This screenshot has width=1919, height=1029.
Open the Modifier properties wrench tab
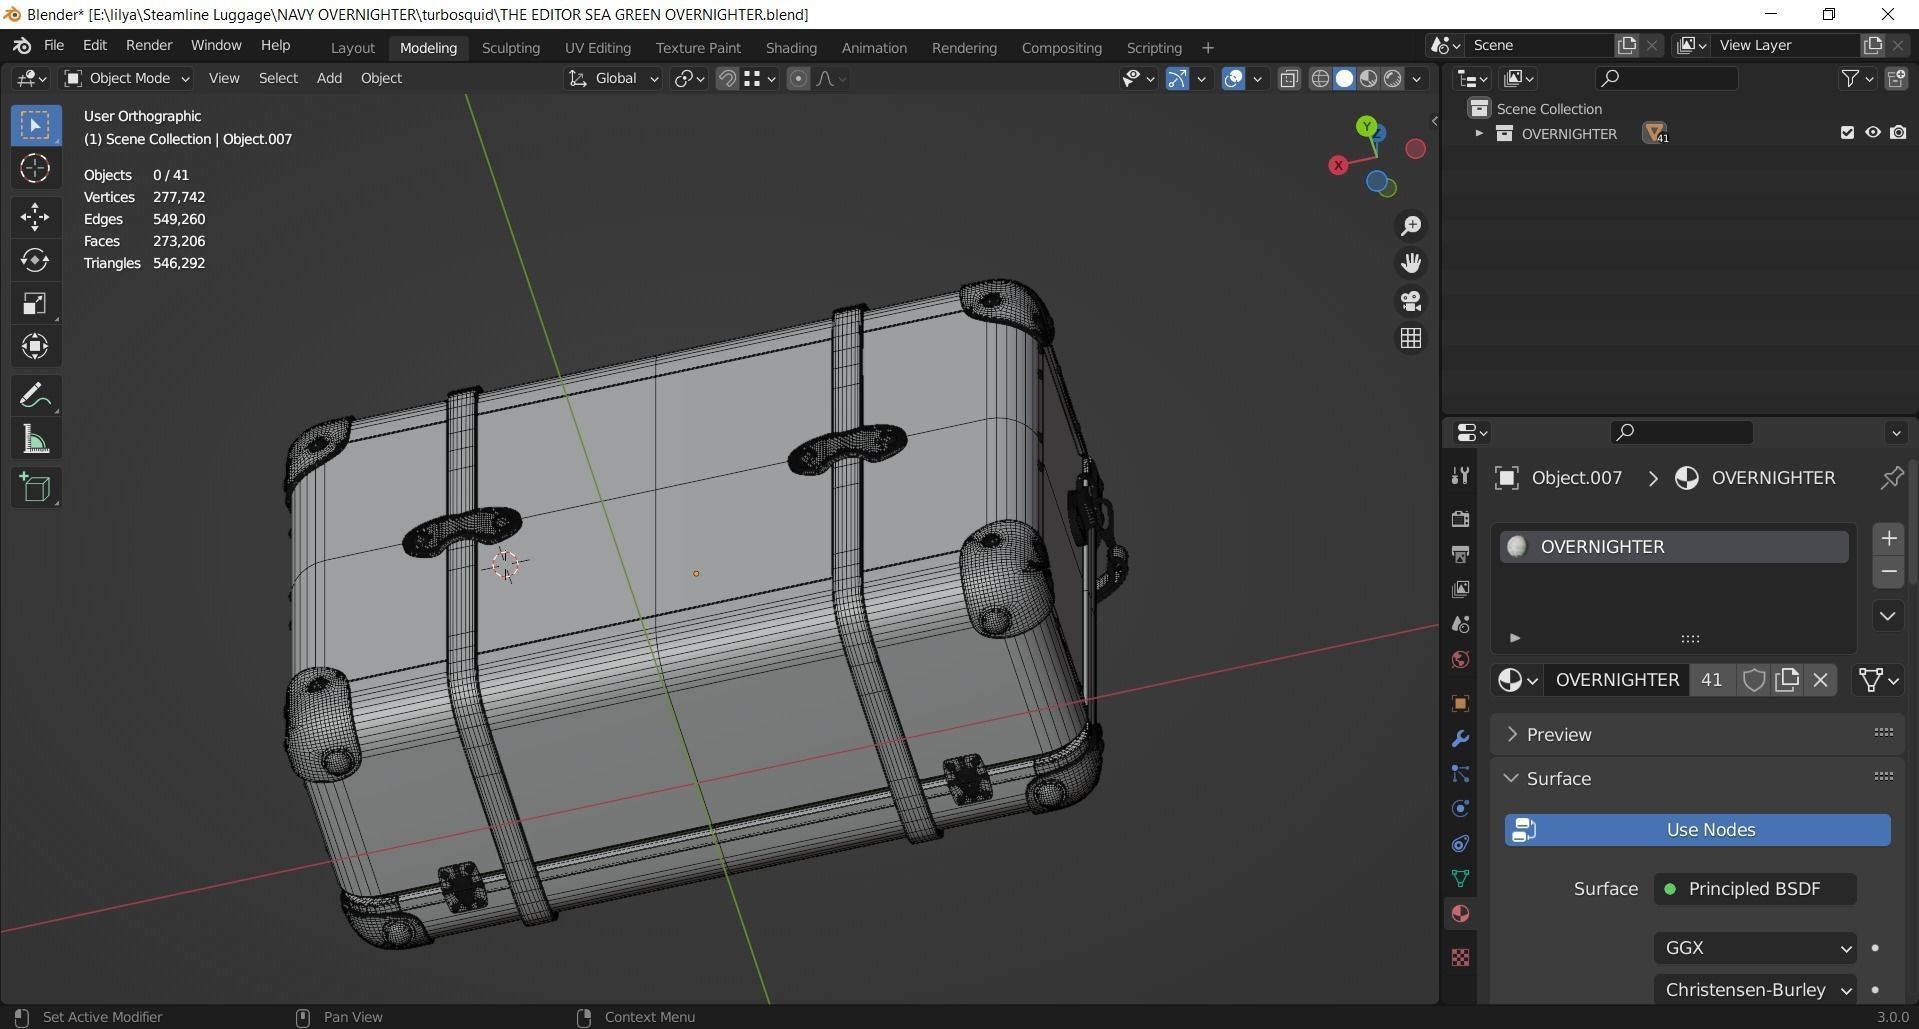point(1460,739)
